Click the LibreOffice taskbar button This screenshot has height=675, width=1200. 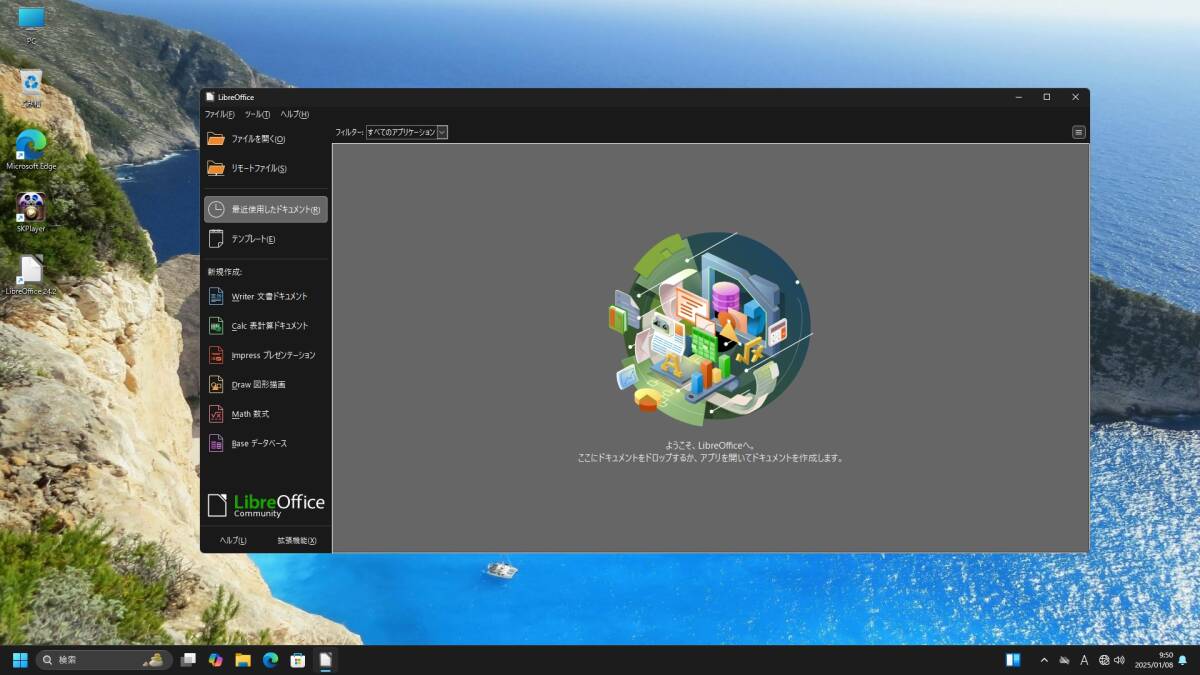[325, 660]
